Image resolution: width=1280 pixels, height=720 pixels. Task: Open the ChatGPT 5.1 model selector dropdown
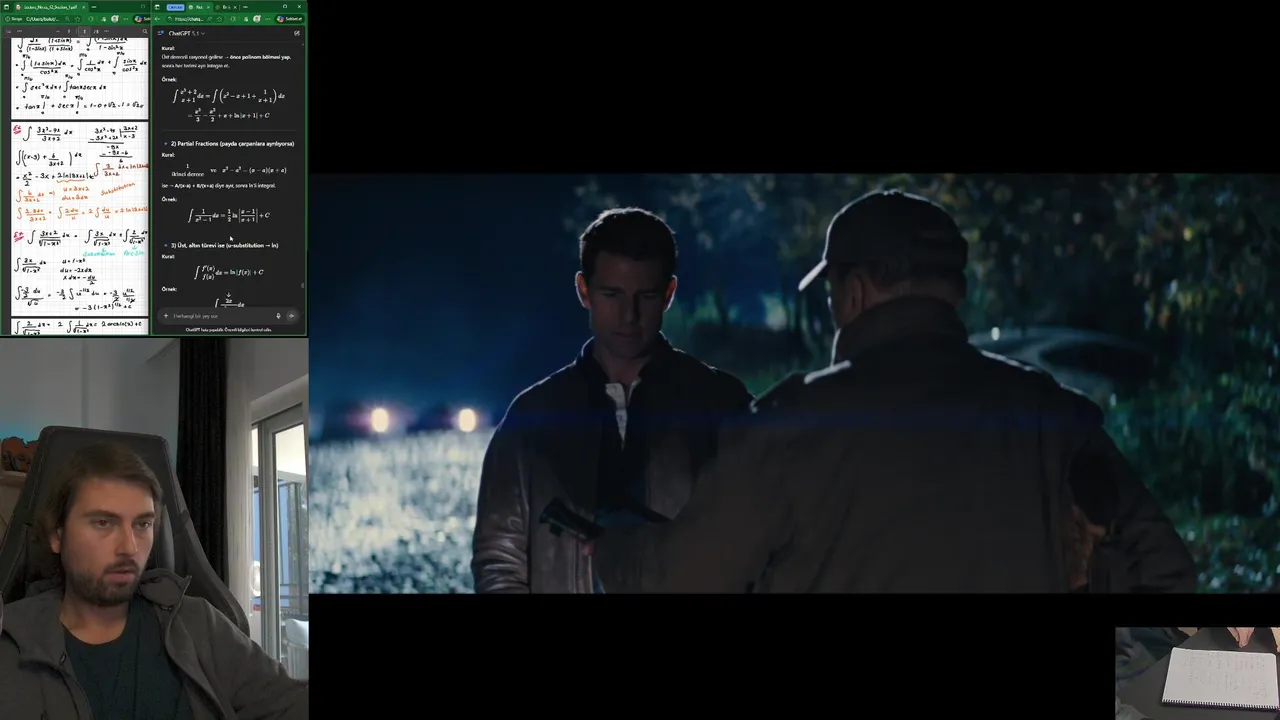pos(187,33)
